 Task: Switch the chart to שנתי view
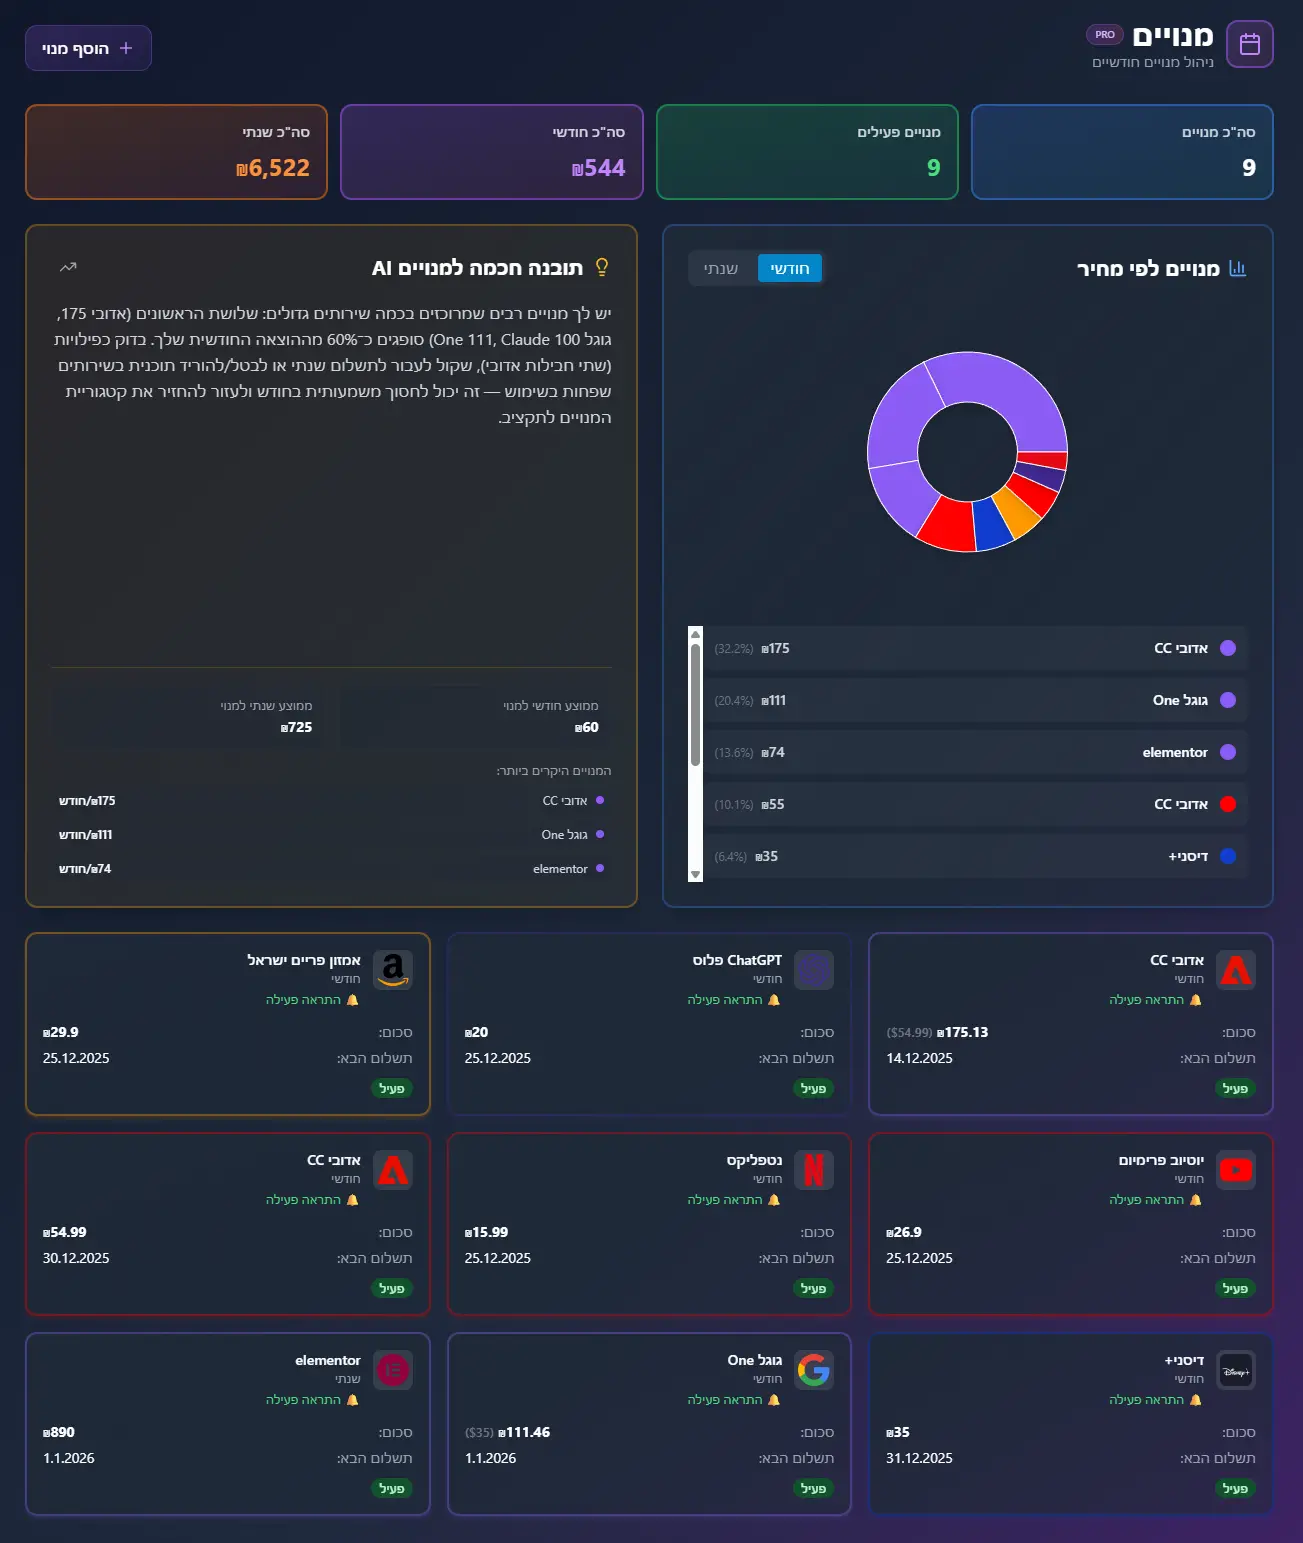point(720,268)
